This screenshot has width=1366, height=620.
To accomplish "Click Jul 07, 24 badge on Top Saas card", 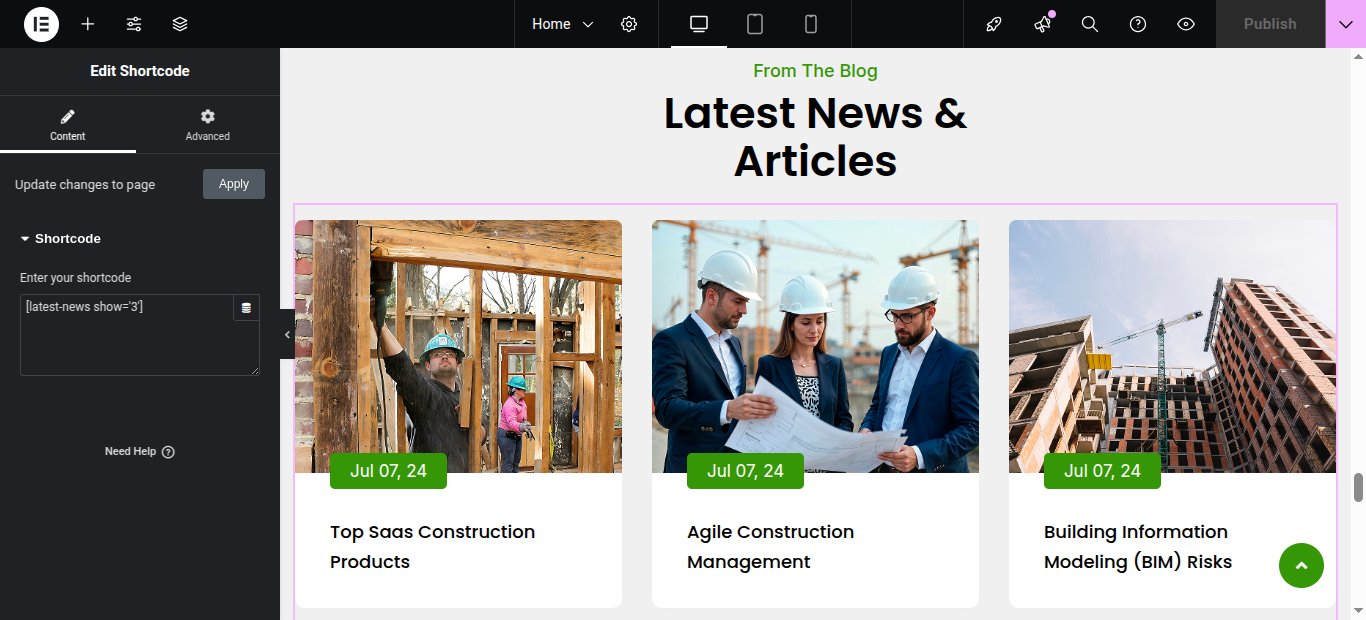I will coord(388,471).
